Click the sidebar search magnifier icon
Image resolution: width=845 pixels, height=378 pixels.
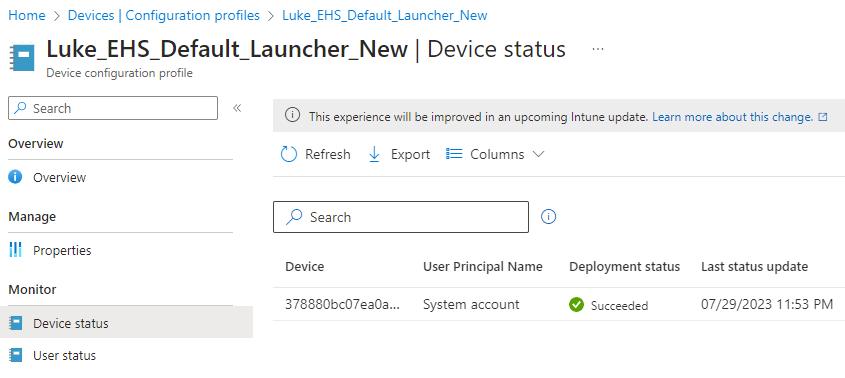click(x=20, y=108)
